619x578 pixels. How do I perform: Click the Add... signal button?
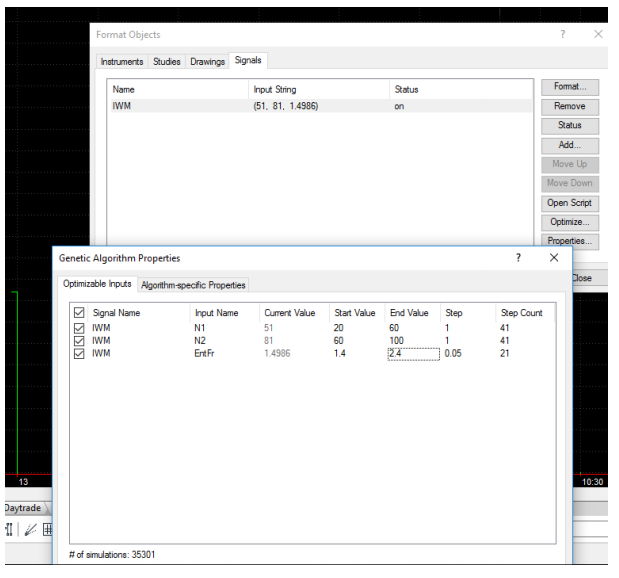tap(570, 145)
